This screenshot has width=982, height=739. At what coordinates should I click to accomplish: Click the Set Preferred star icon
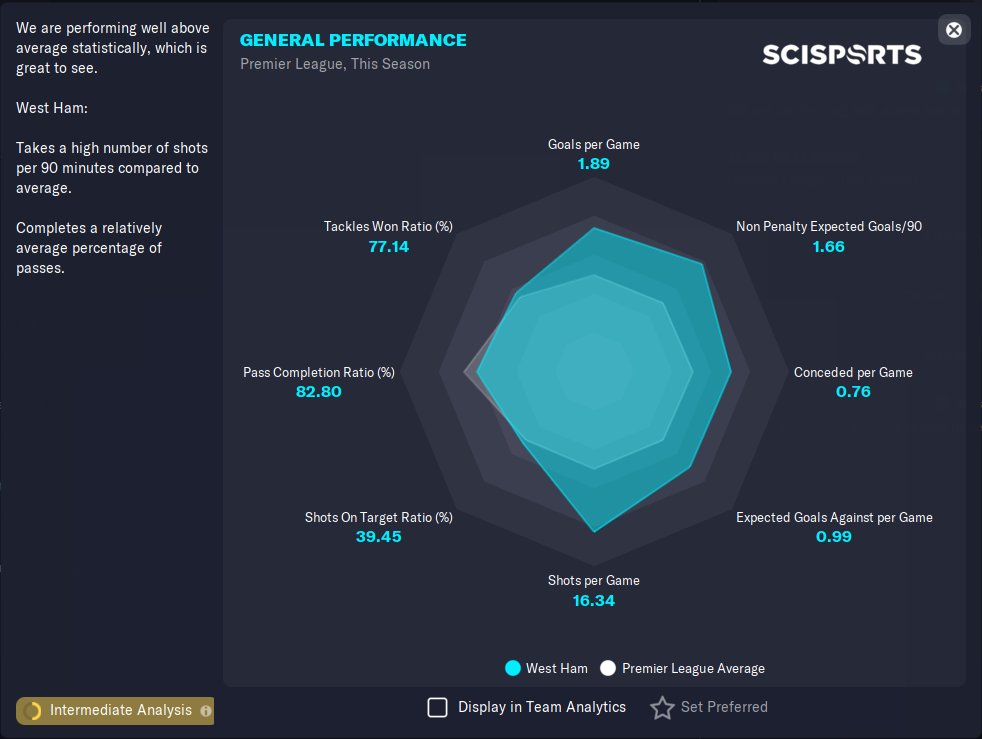[x=662, y=708]
